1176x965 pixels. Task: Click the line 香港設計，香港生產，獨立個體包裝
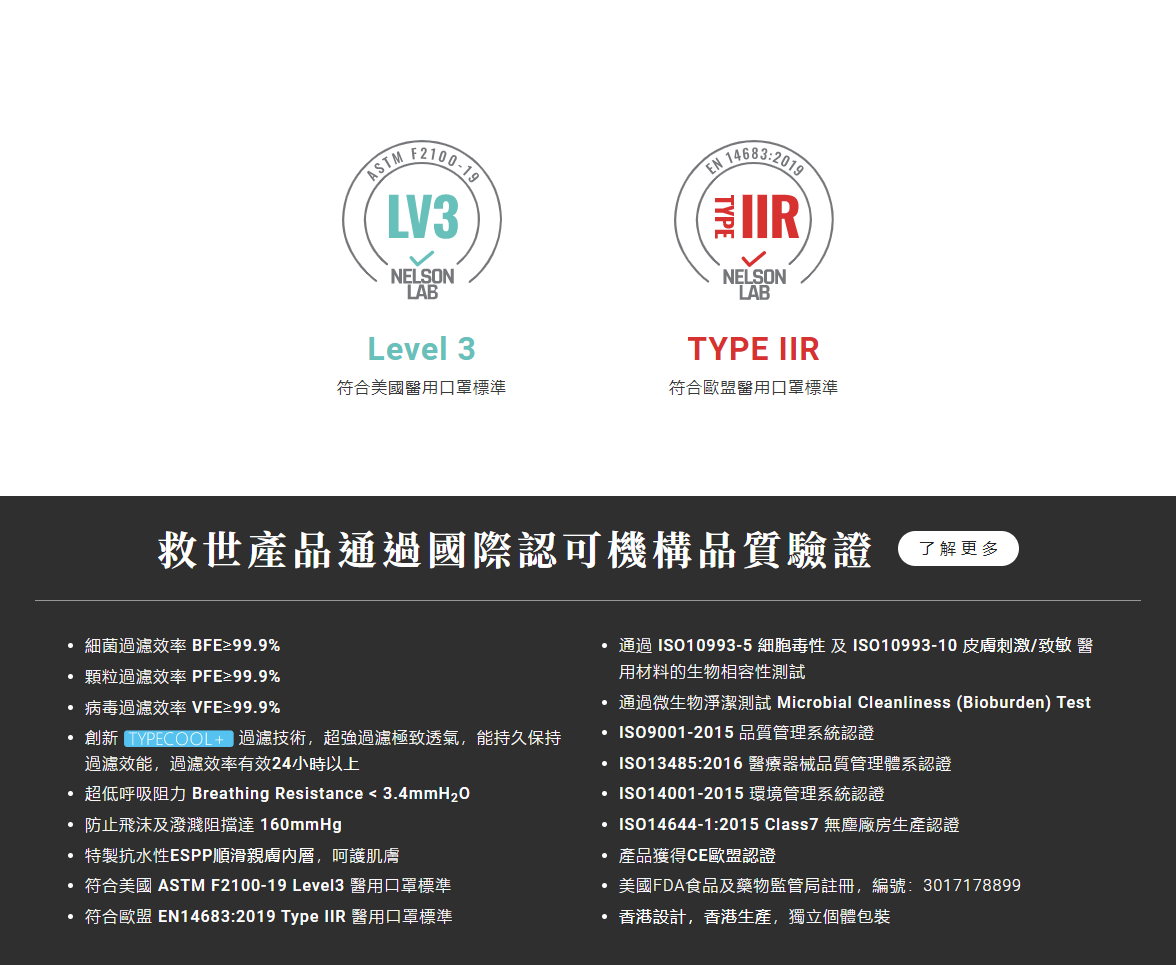[x=754, y=916]
